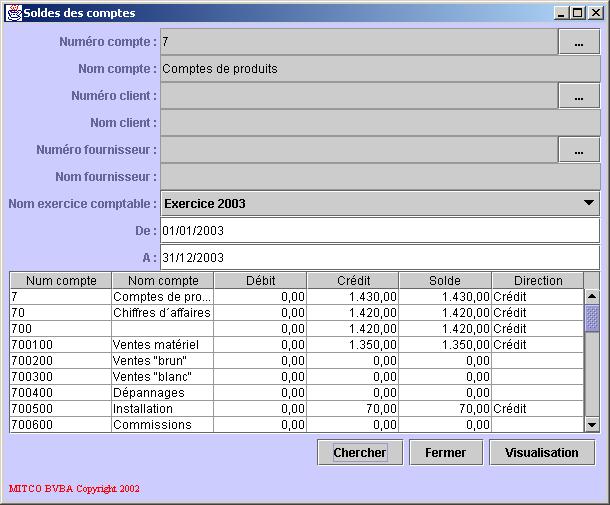
Task: Click the Chercher button
Action: (x=360, y=452)
